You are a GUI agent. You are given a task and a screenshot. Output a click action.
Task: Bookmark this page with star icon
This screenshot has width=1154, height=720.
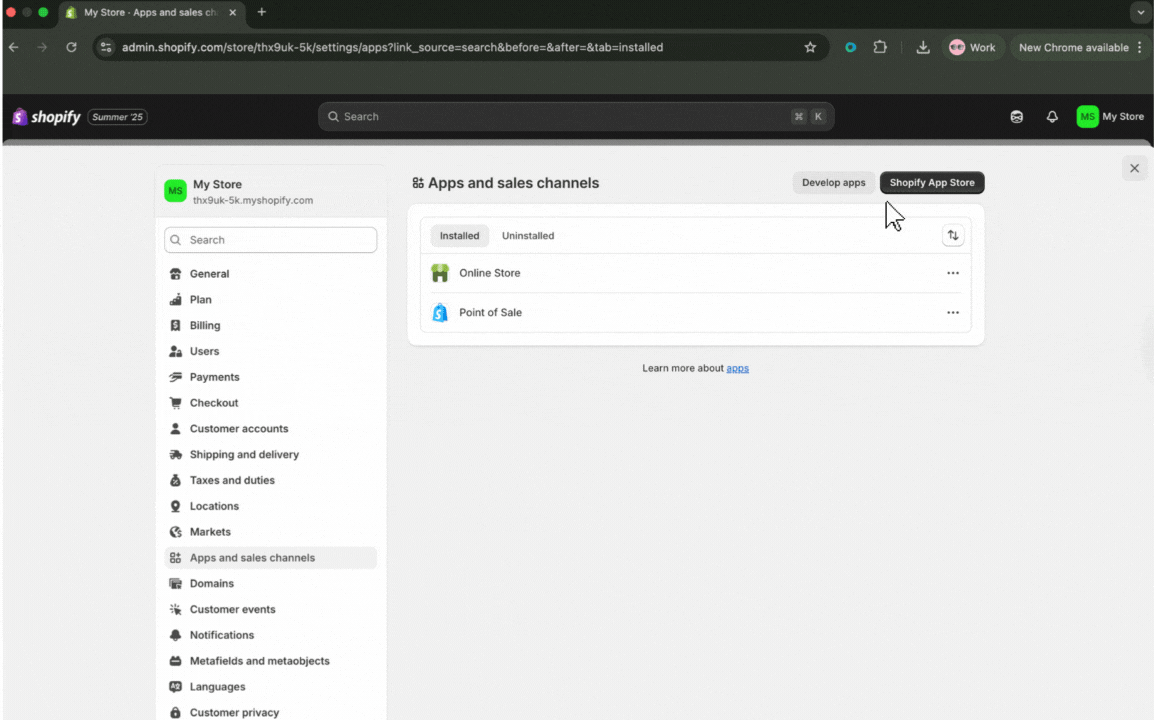point(810,47)
